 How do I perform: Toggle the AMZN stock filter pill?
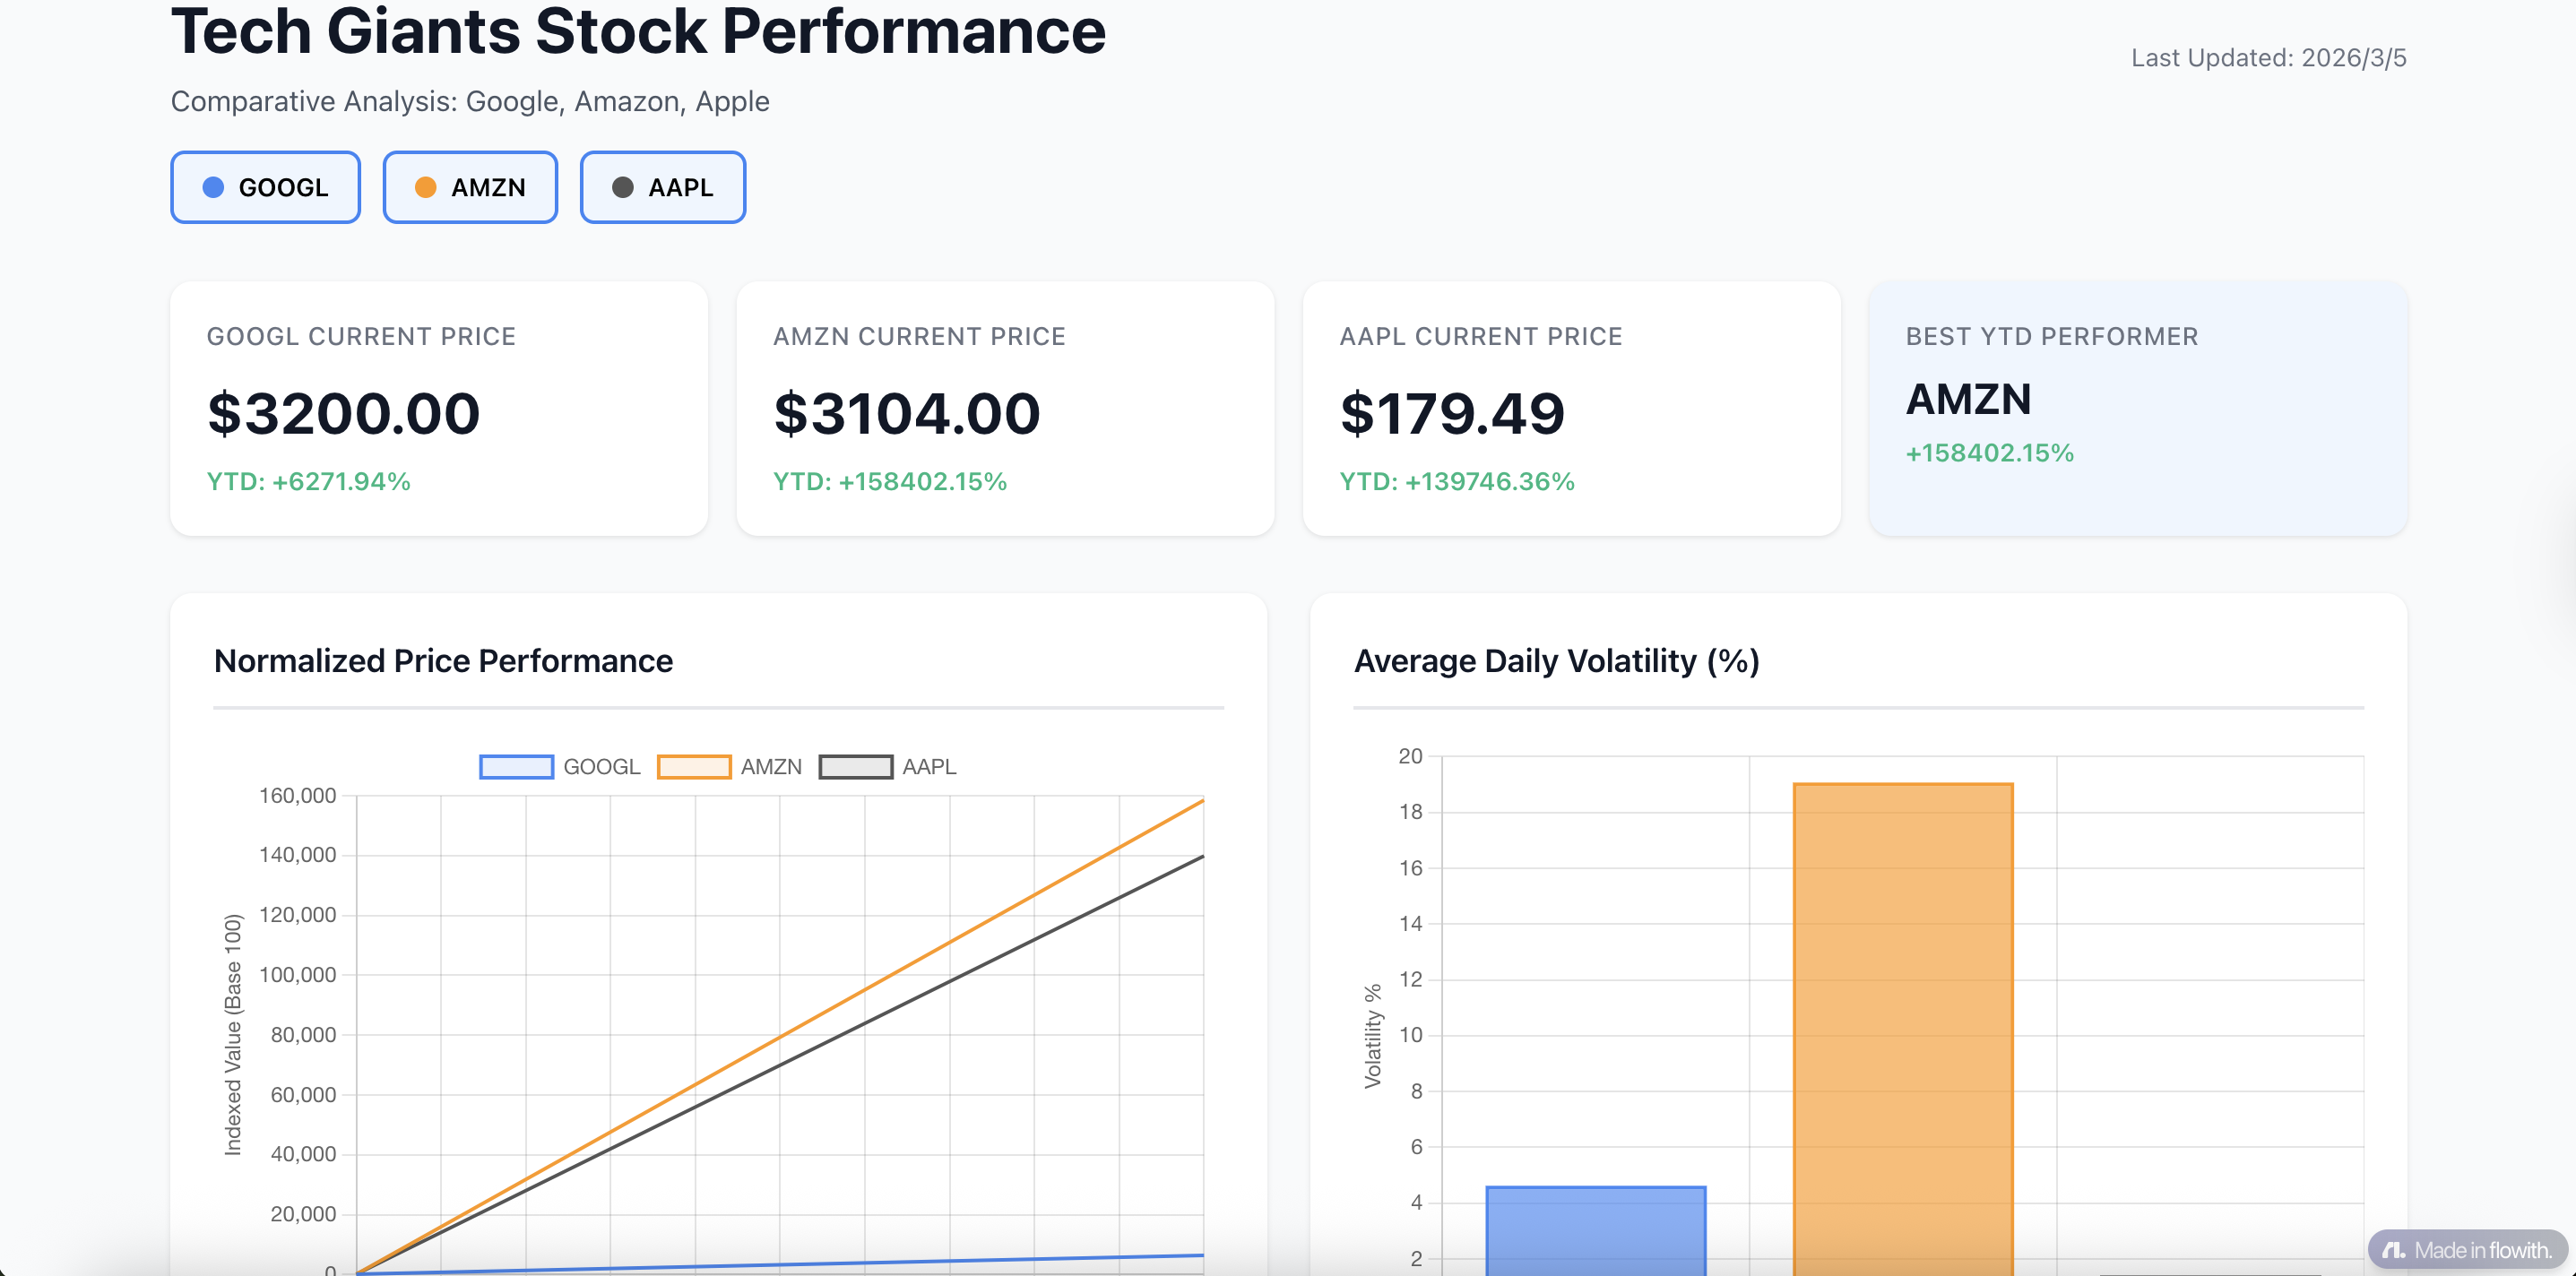tap(470, 187)
